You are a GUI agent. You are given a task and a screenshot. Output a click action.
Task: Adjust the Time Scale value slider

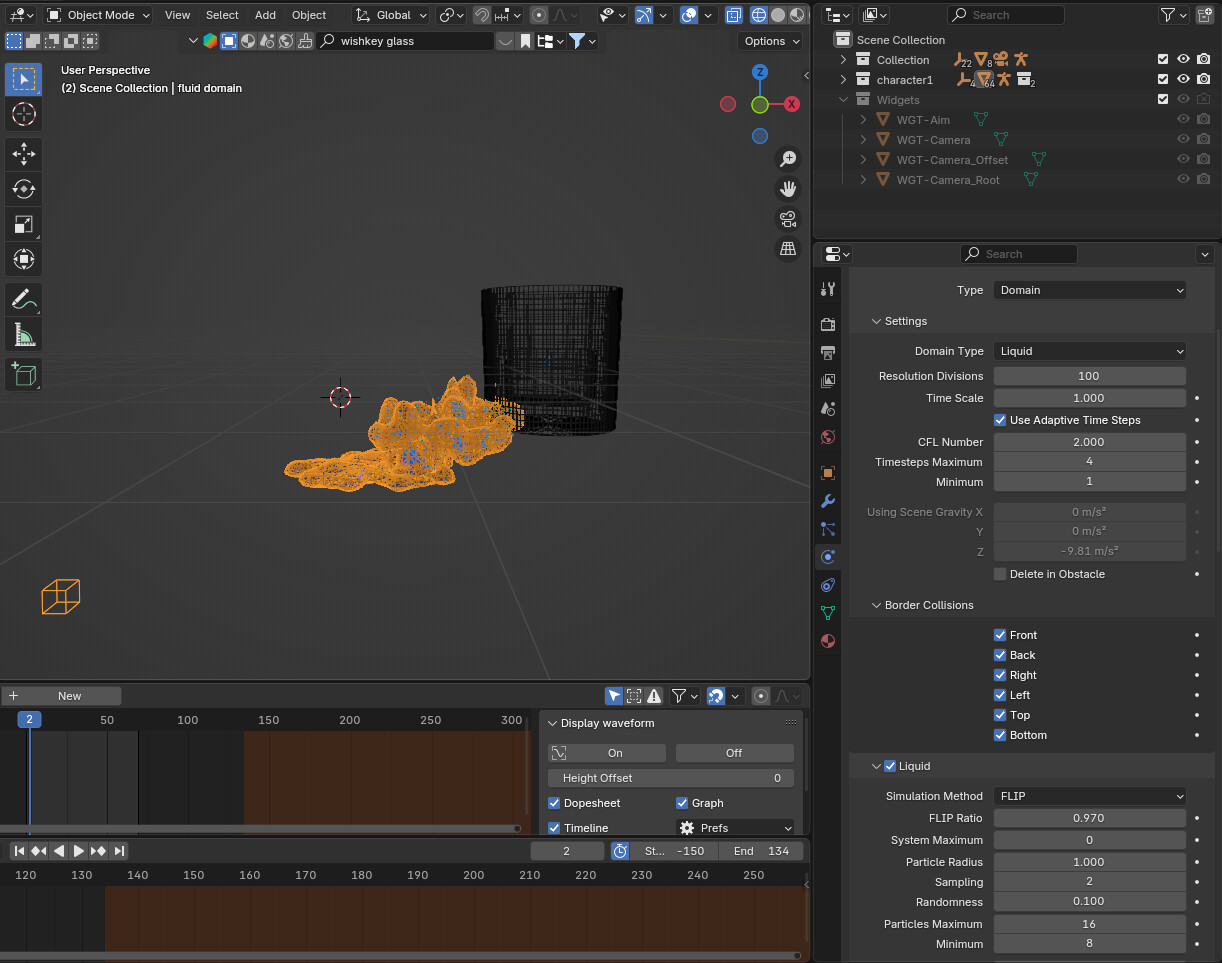[1089, 398]
